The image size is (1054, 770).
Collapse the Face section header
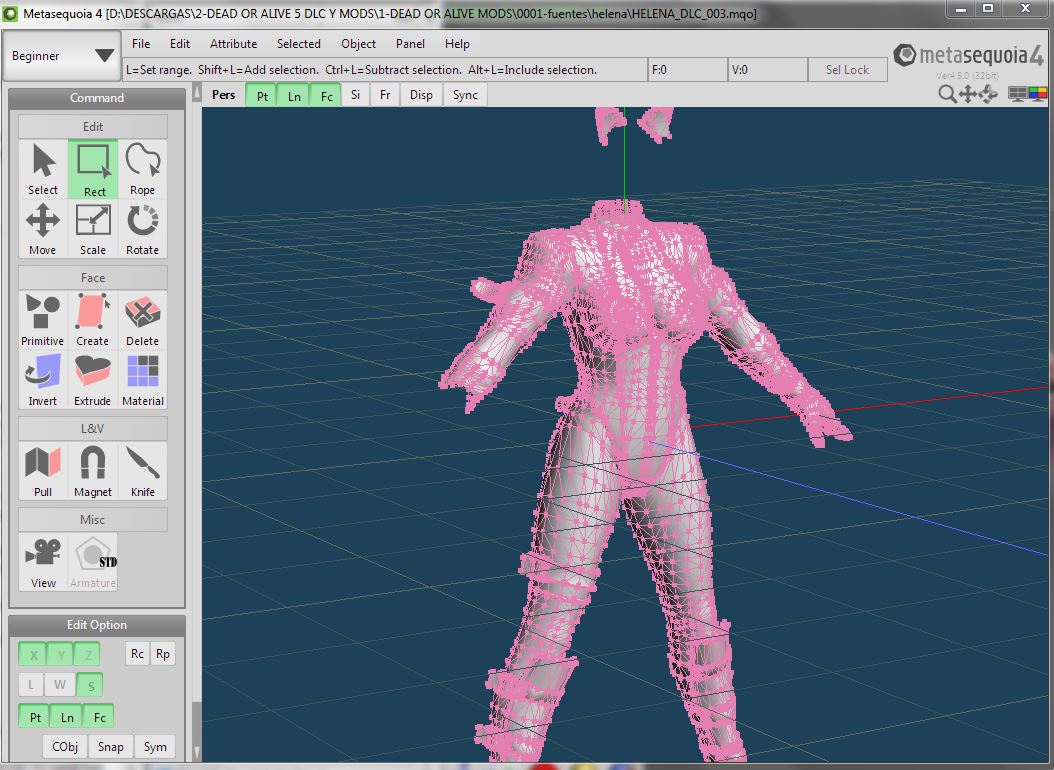93,278
